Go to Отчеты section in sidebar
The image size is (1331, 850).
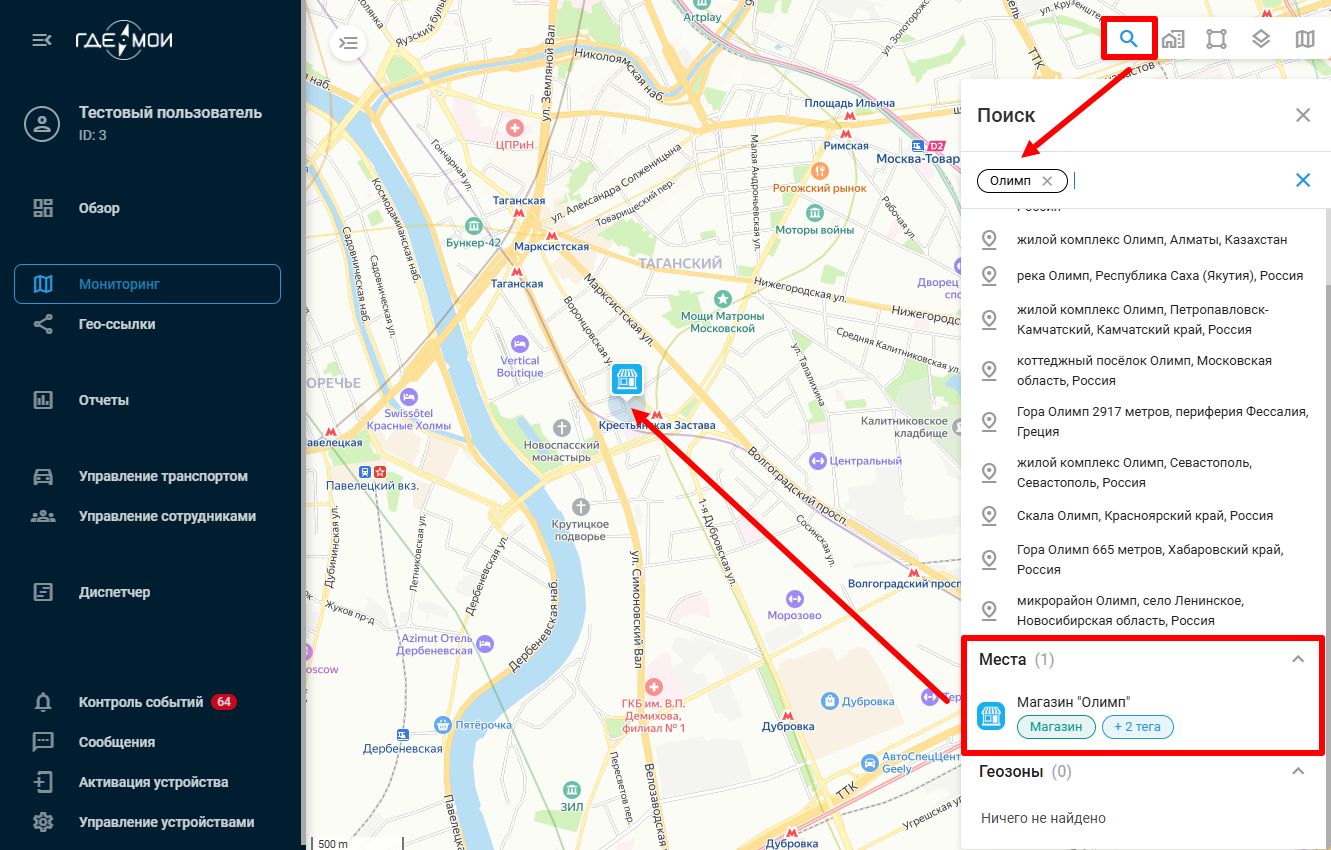point(104,400)
